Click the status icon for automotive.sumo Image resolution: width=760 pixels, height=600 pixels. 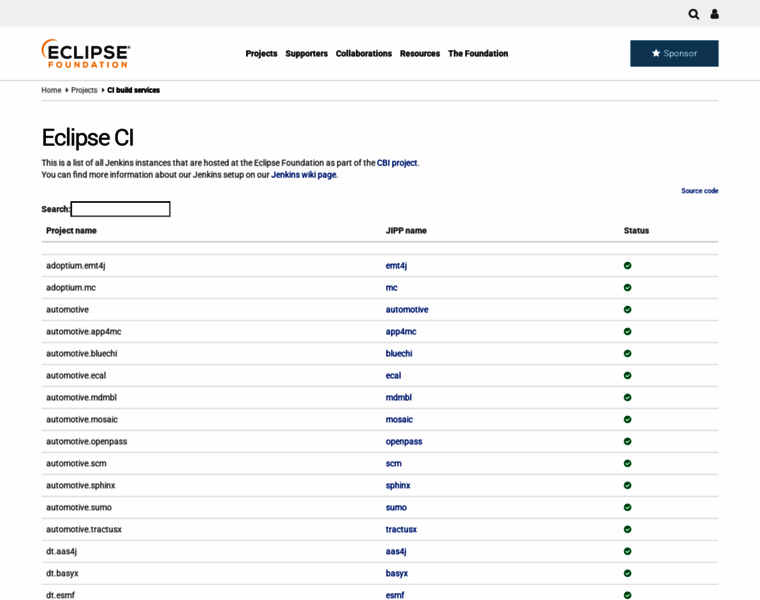pyautogui.click(x=627, y=507)
